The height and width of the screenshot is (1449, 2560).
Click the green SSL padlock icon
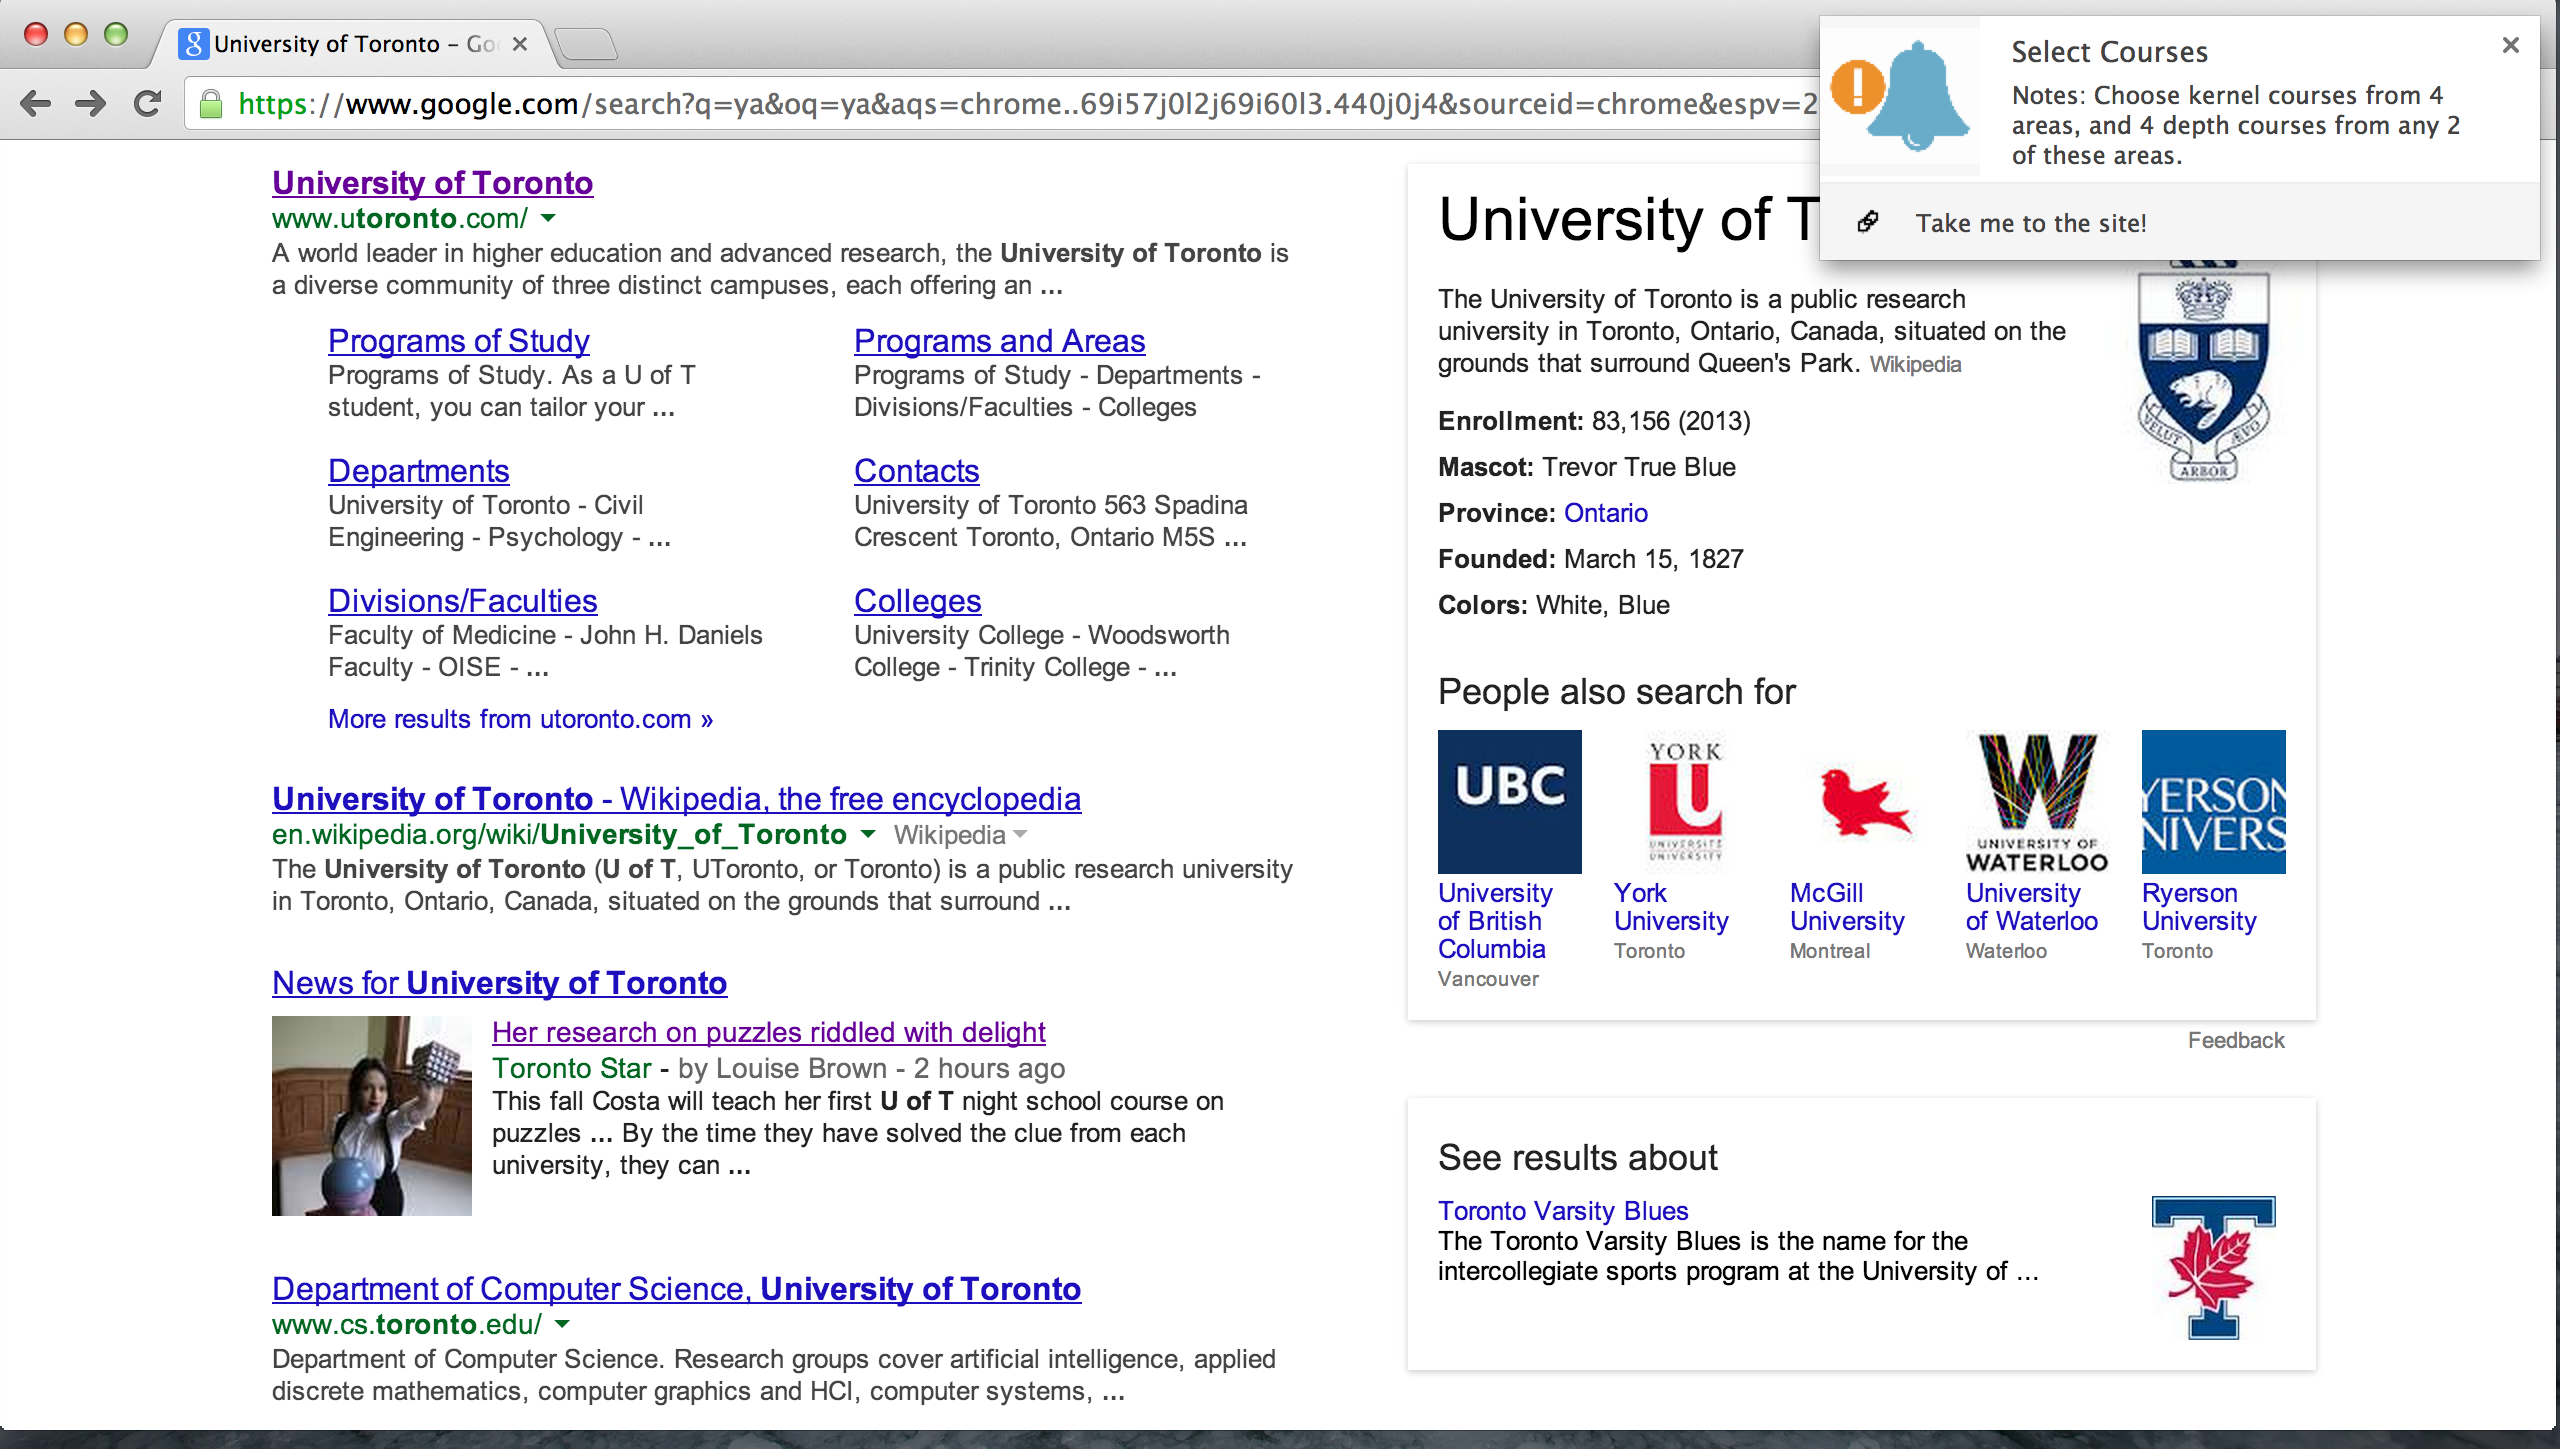(211, 104)
